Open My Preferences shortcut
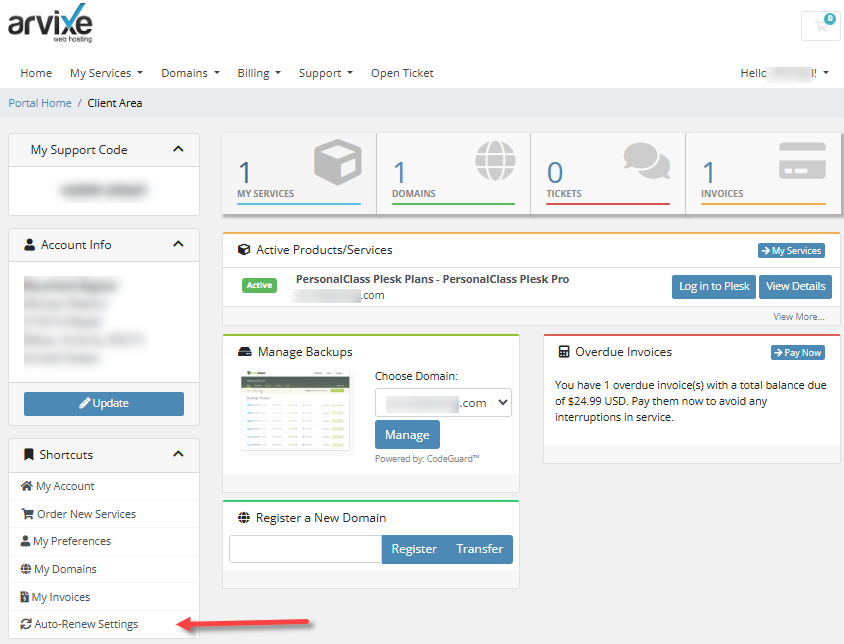This screenshot has height=644, width=844. point(104,541)
